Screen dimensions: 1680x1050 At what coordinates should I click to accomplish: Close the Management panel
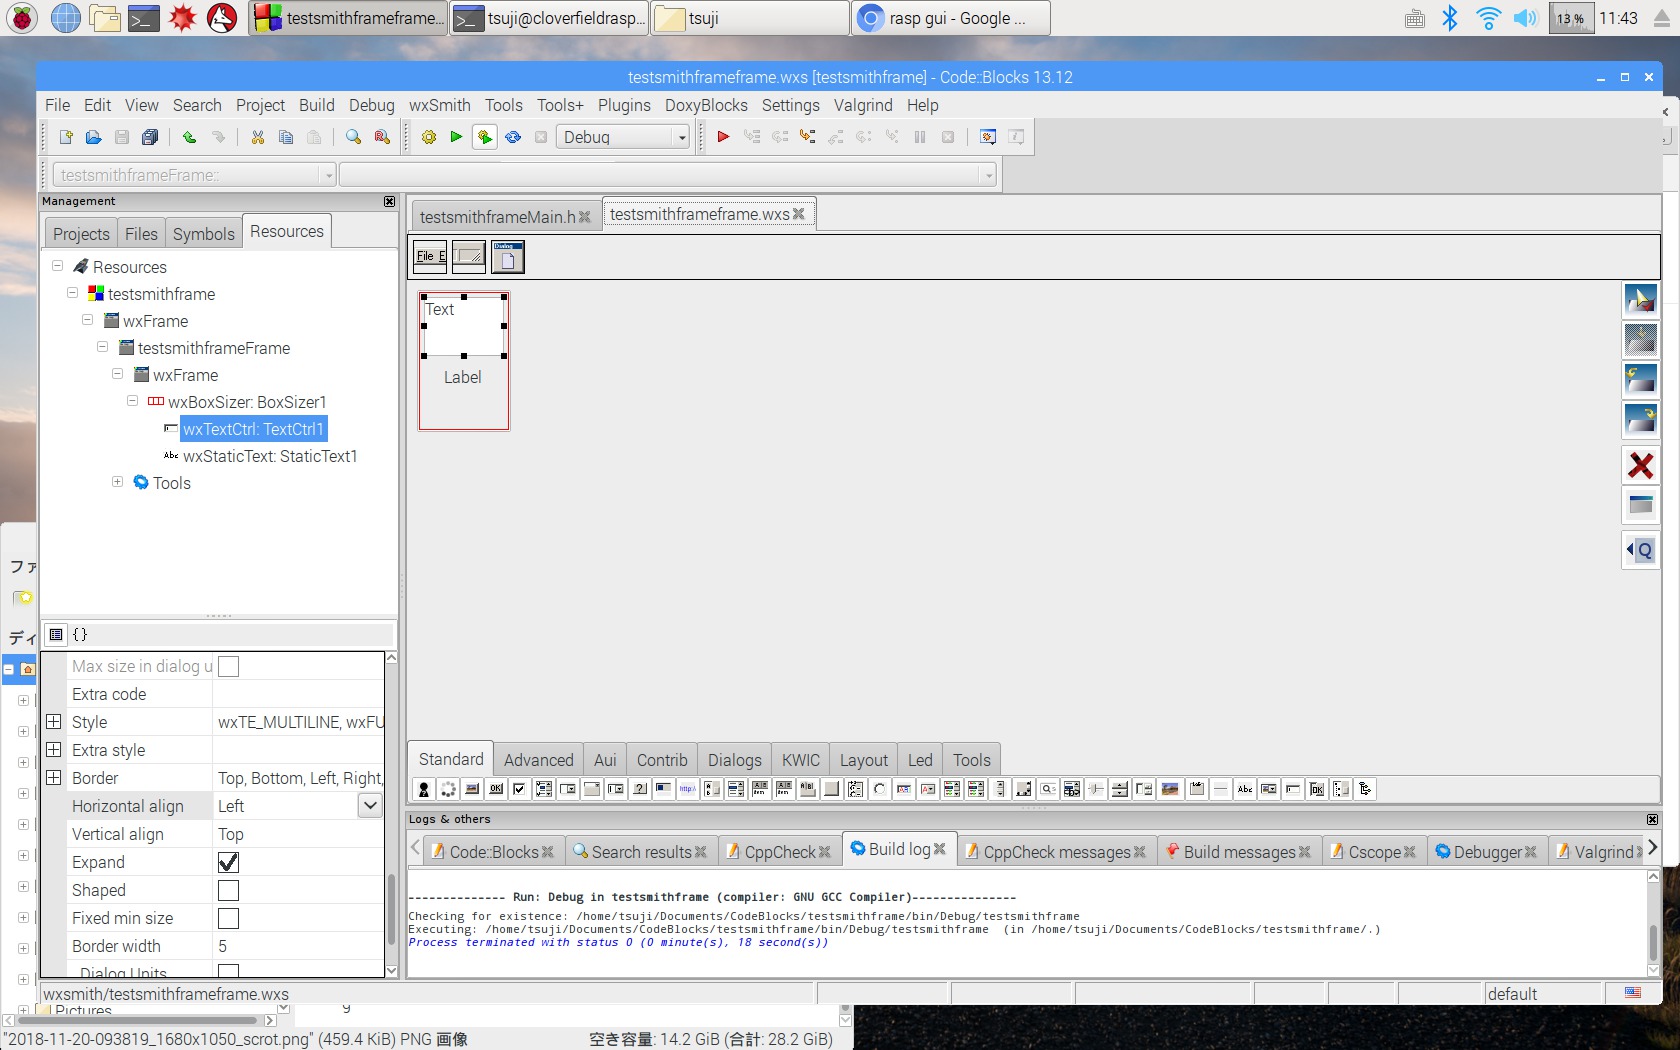[x=389, y=201]
